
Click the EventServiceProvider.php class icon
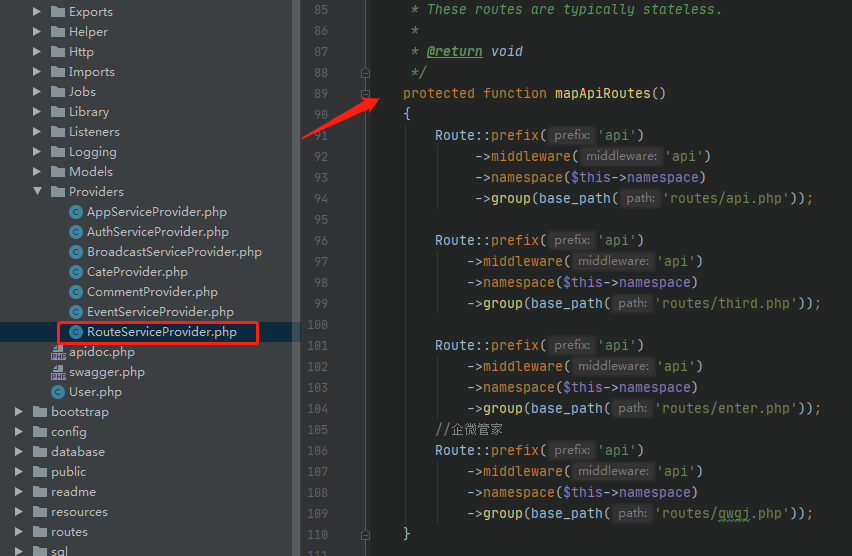point(76,312)
